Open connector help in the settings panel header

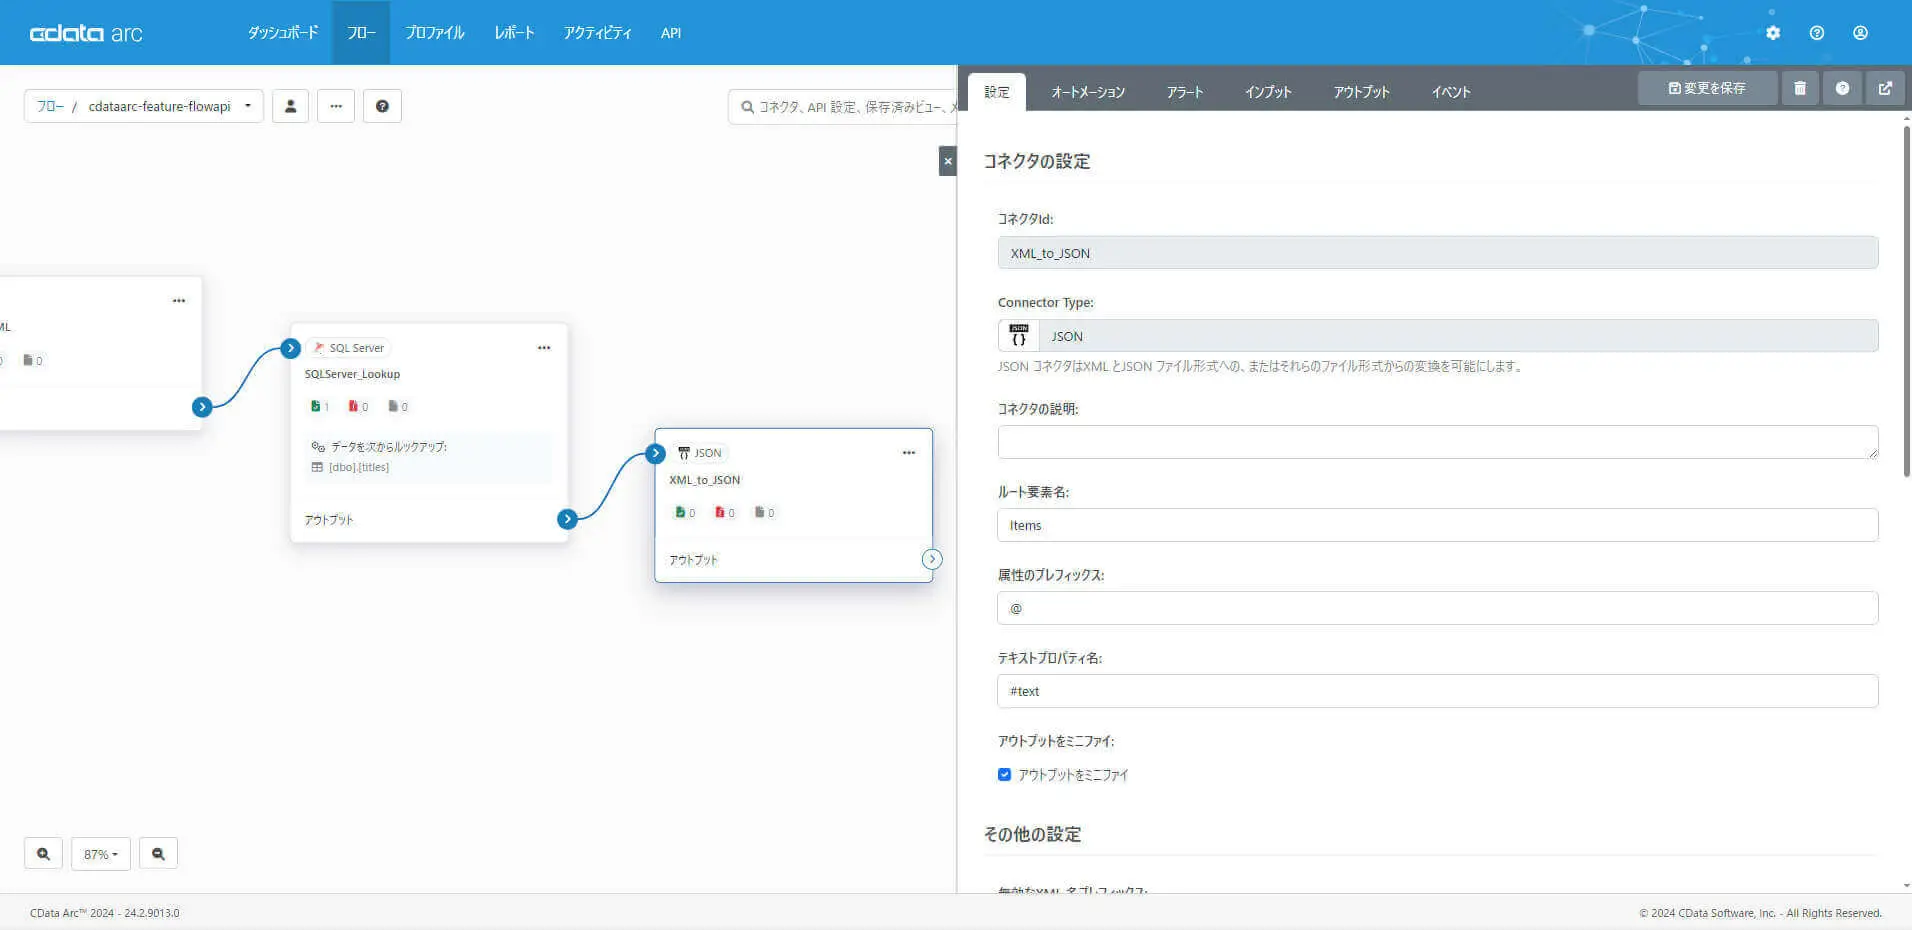click(x=1842, y=88)
